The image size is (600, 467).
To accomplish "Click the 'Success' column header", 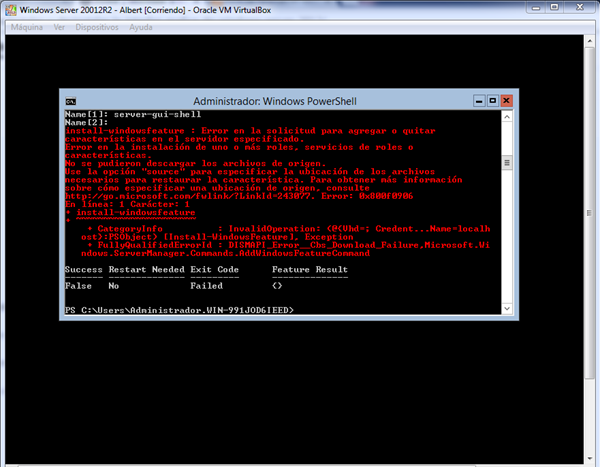I will (84, 269).
